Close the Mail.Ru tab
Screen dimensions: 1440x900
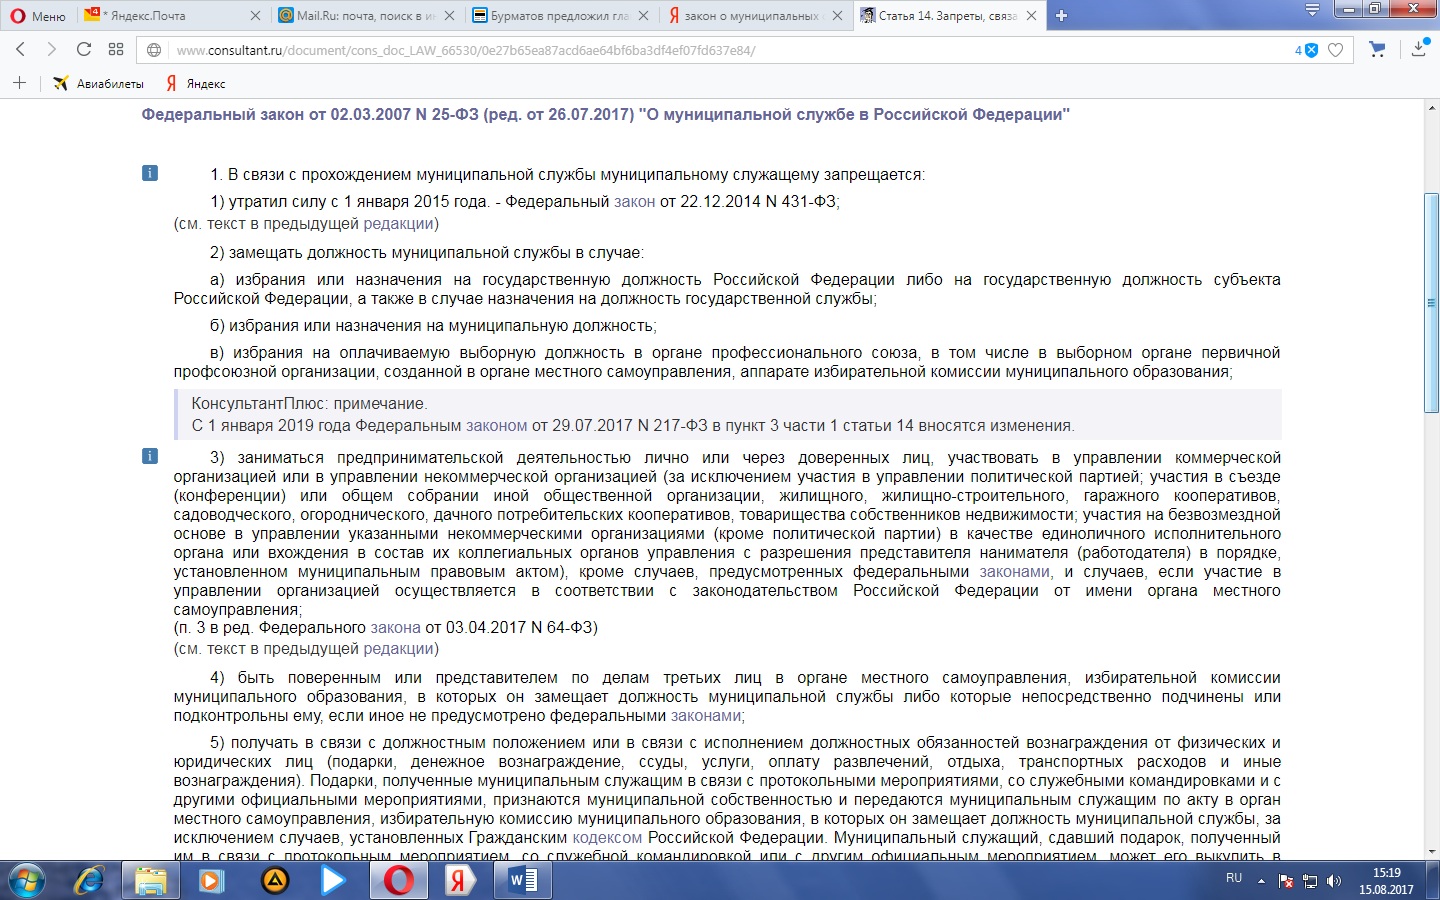tap(449, 16)
